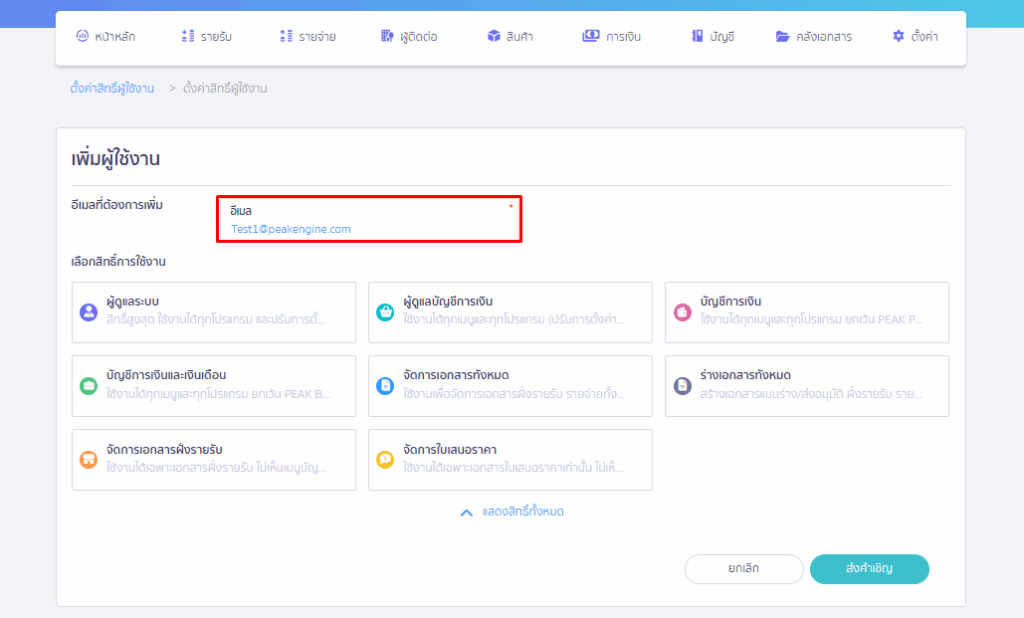Select the ร่างเอกสารทั้งหมด permission role
Screen dimensions: 1024x618
[806, 386]
